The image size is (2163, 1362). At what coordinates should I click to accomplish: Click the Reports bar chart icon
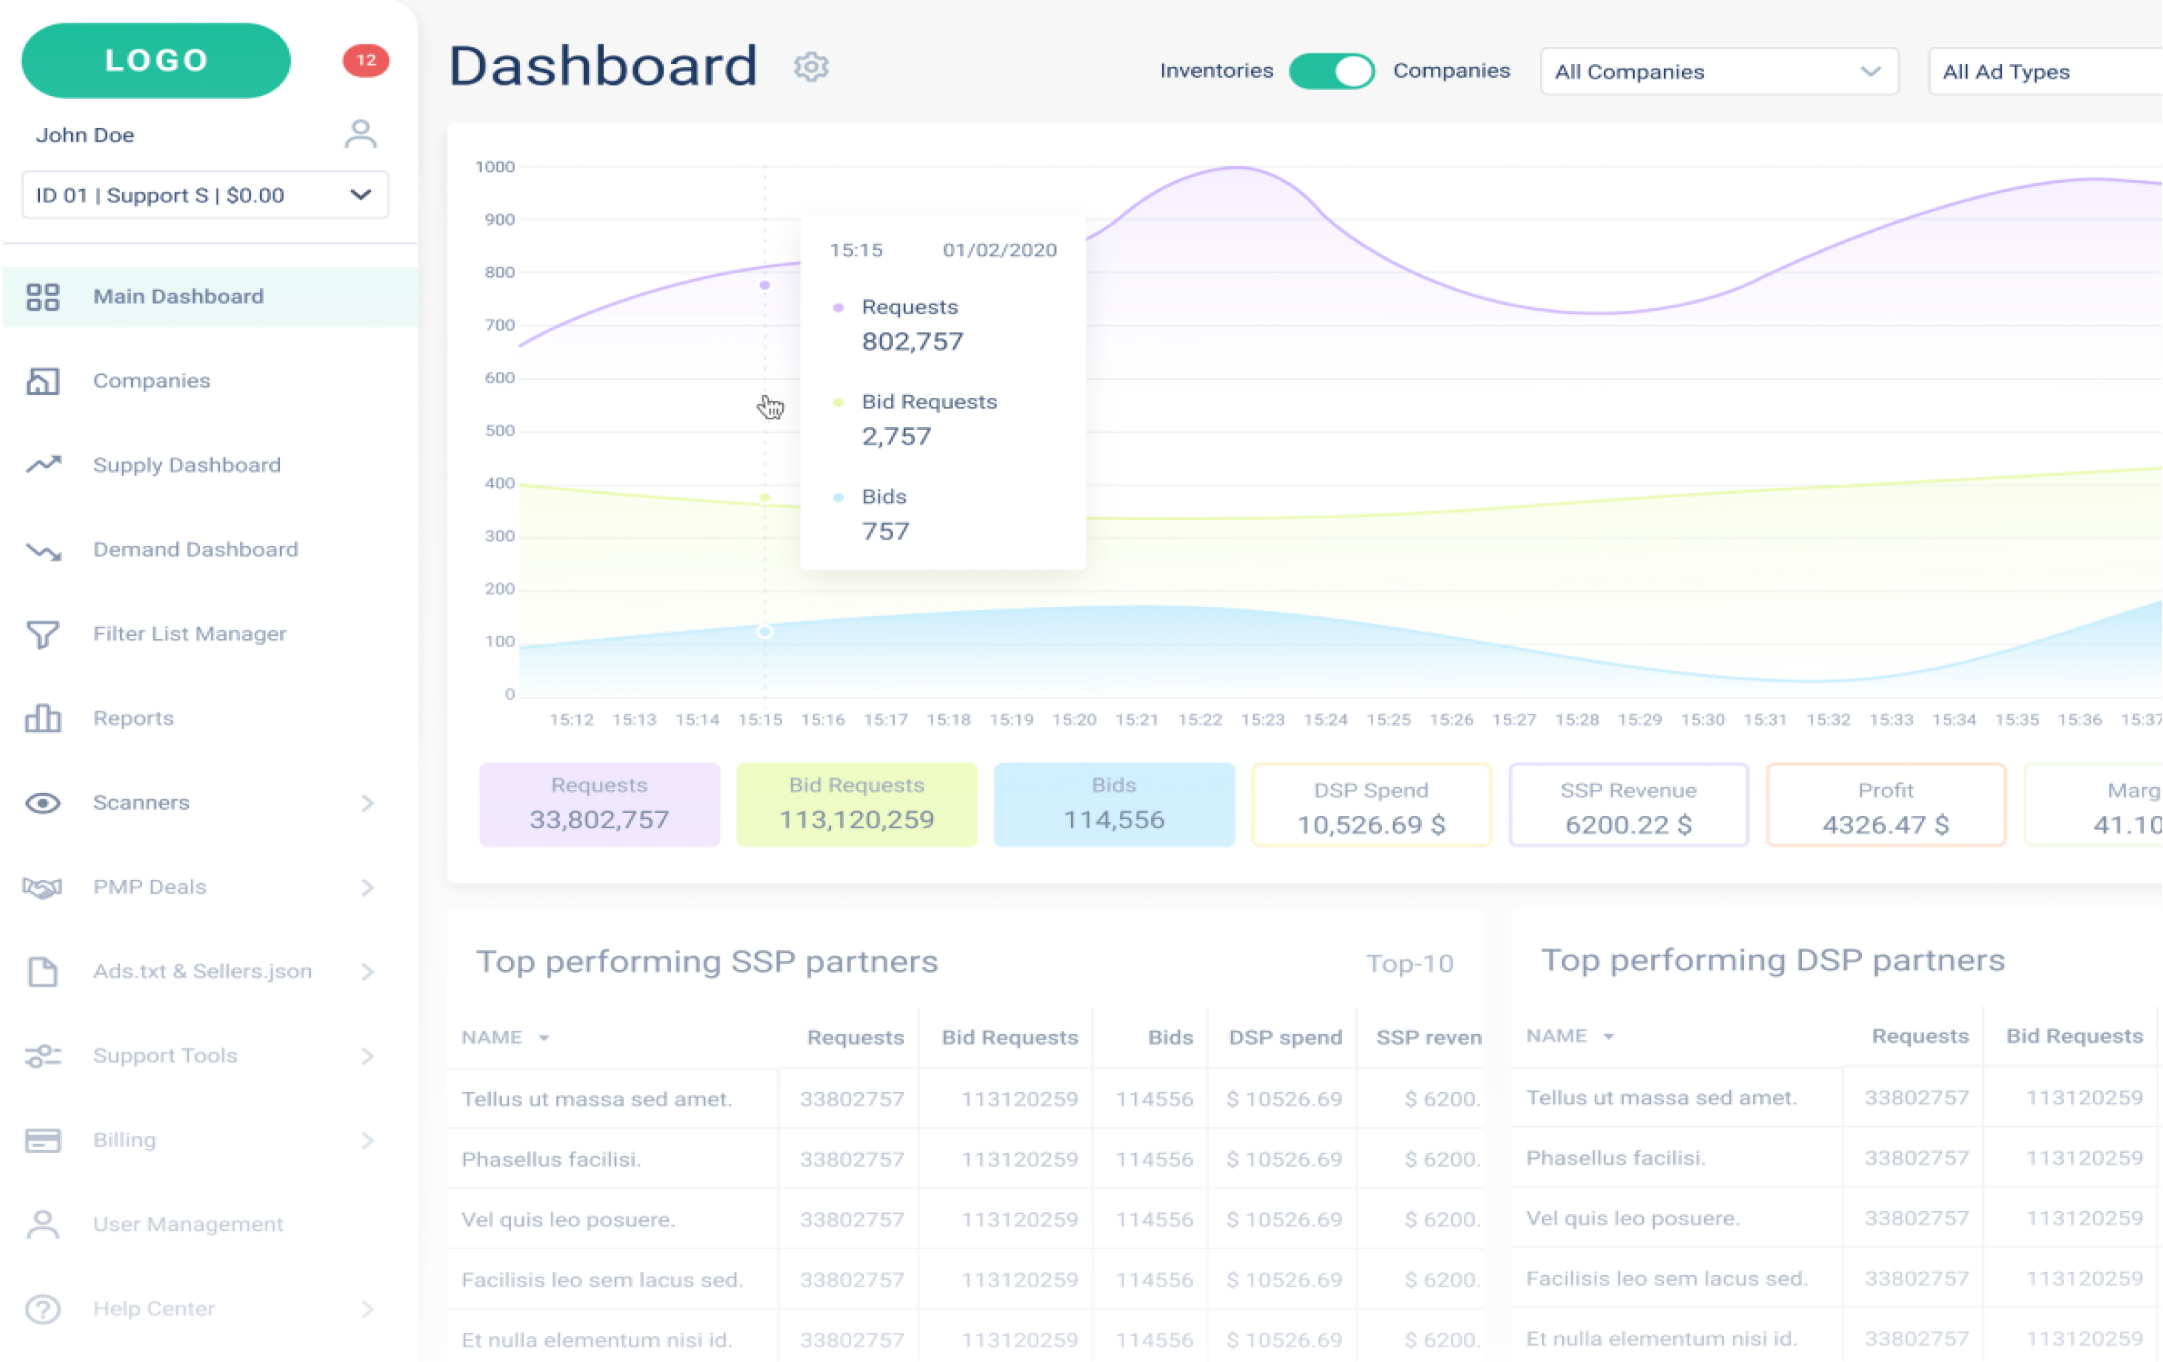tap(43, 718)
